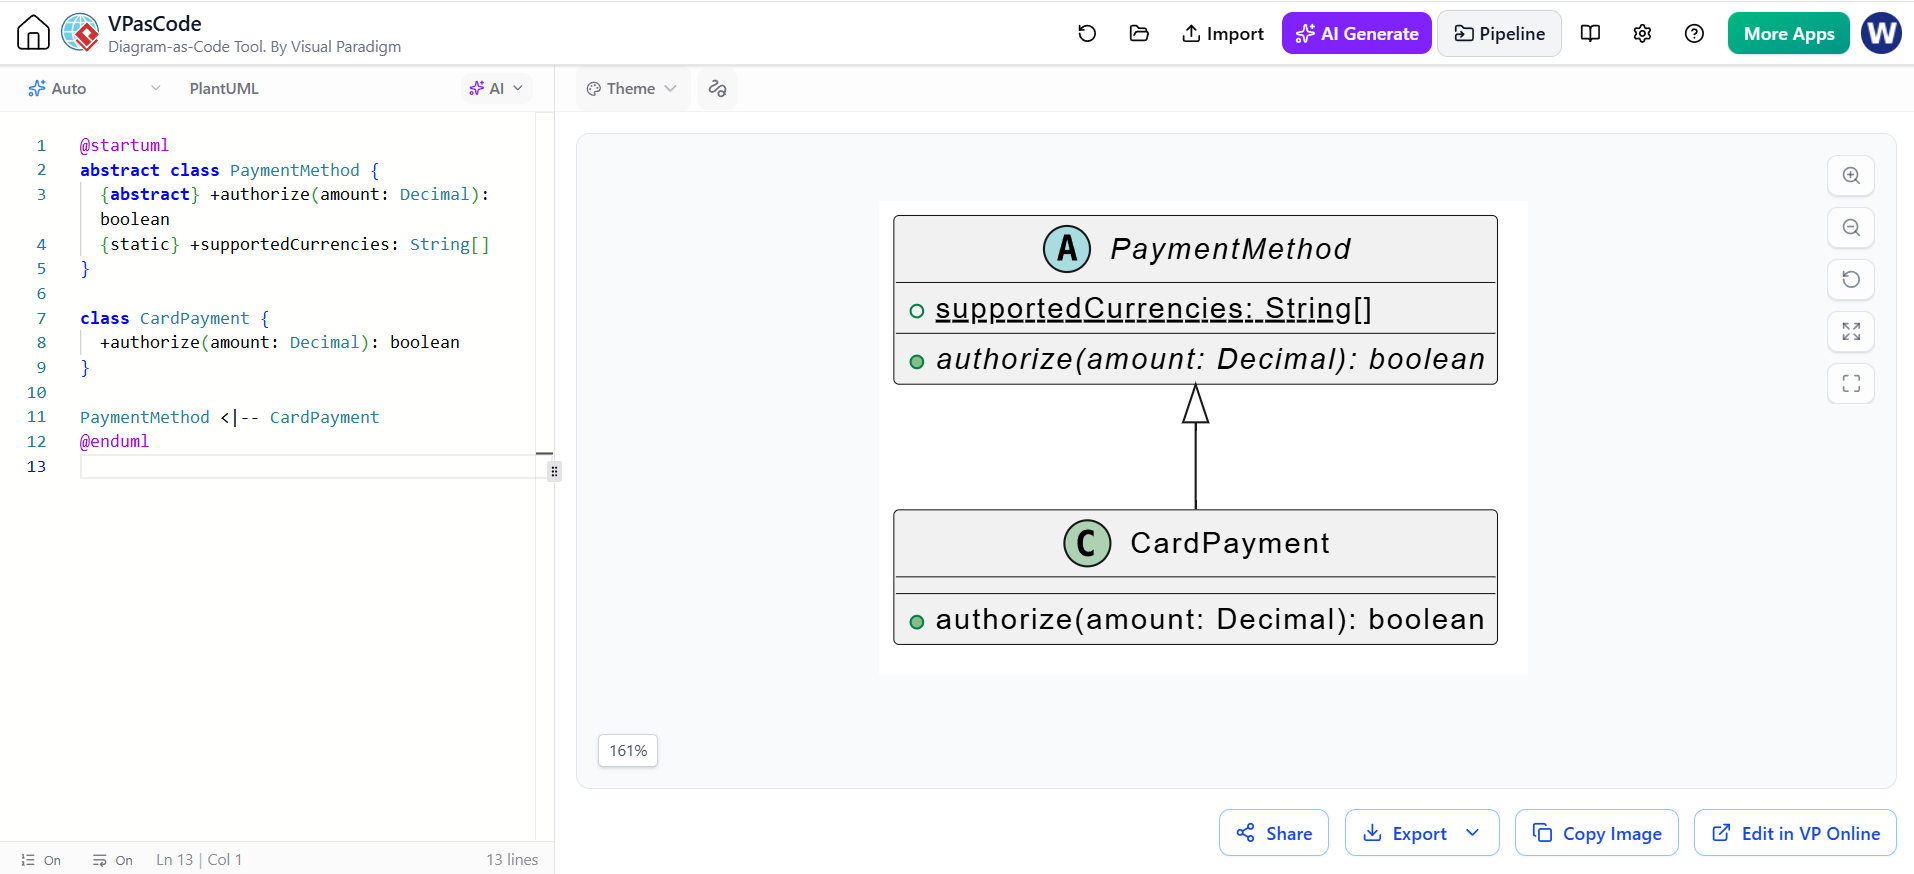Click the fullscreen frame icon

pyautogui.click(x=1851, y=383)
